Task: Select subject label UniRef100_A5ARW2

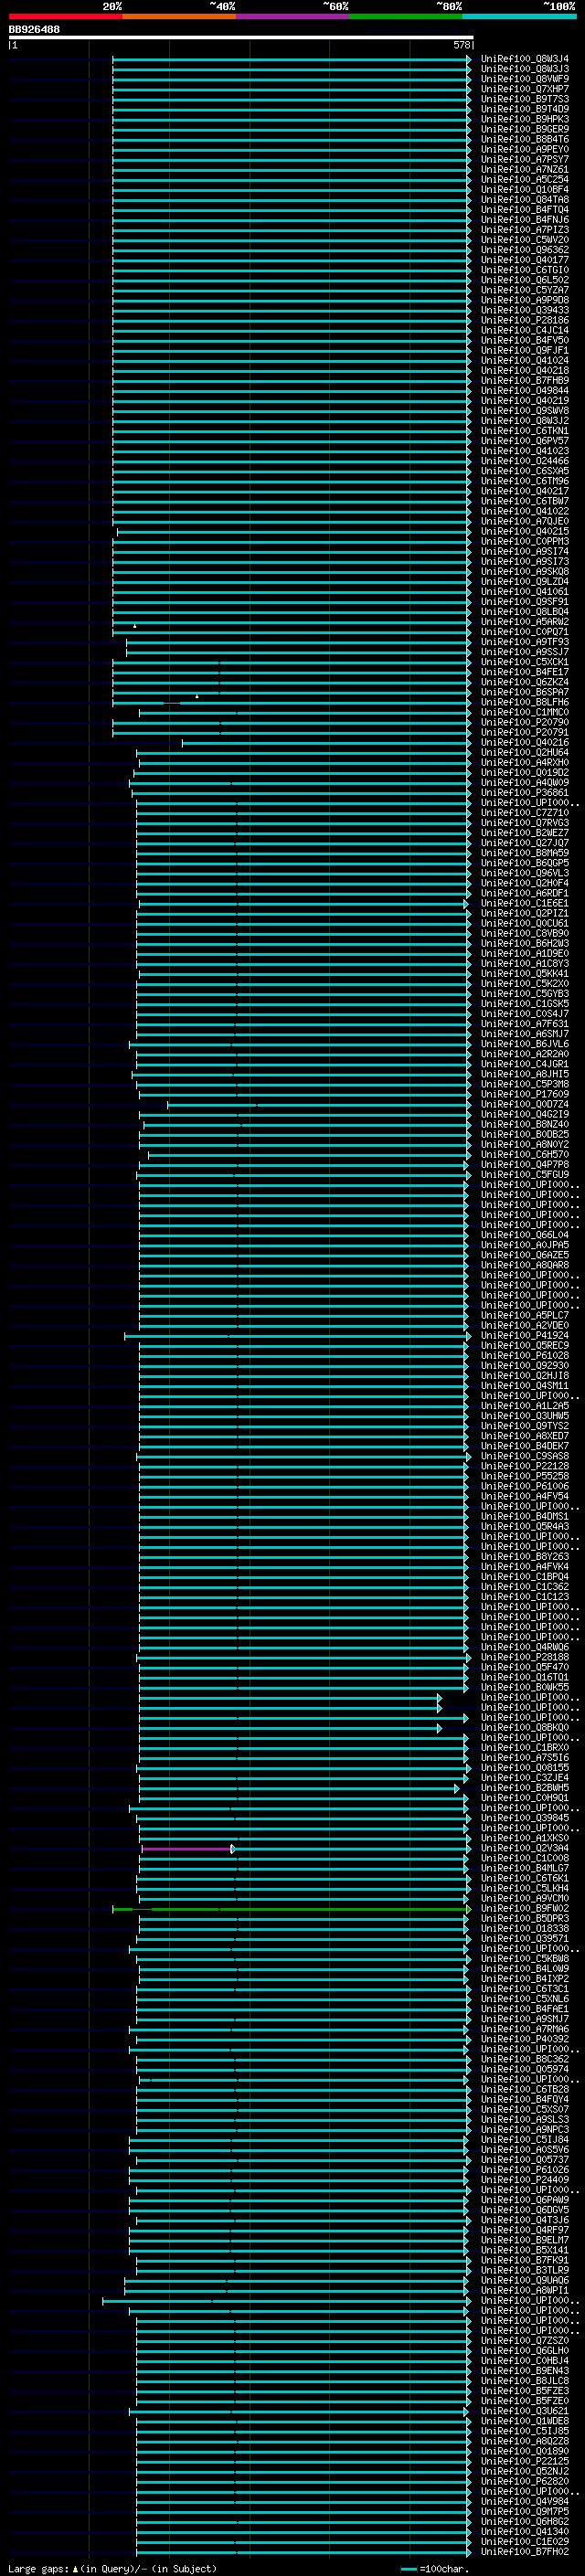Action: click(x=525, y=622)
